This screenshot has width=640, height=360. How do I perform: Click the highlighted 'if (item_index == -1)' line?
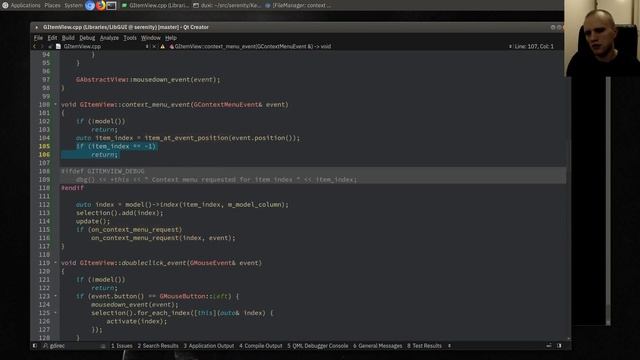point(116,146)
